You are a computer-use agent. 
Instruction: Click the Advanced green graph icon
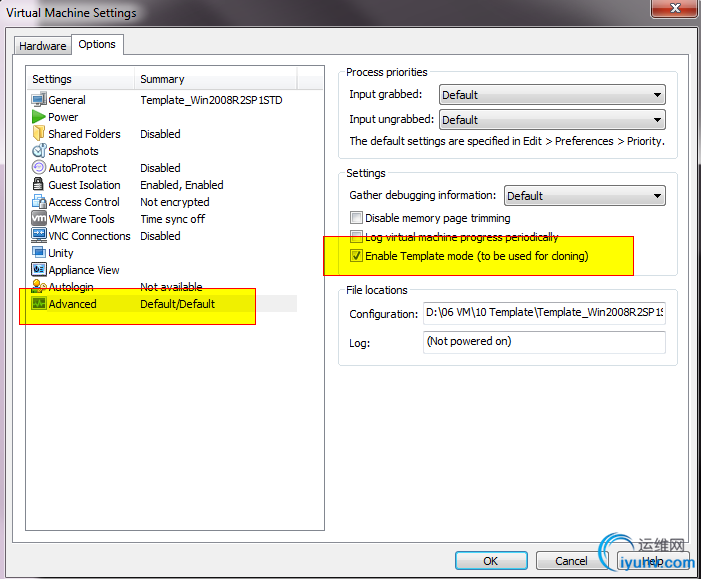pyautogui.click(x=39, y=304)
